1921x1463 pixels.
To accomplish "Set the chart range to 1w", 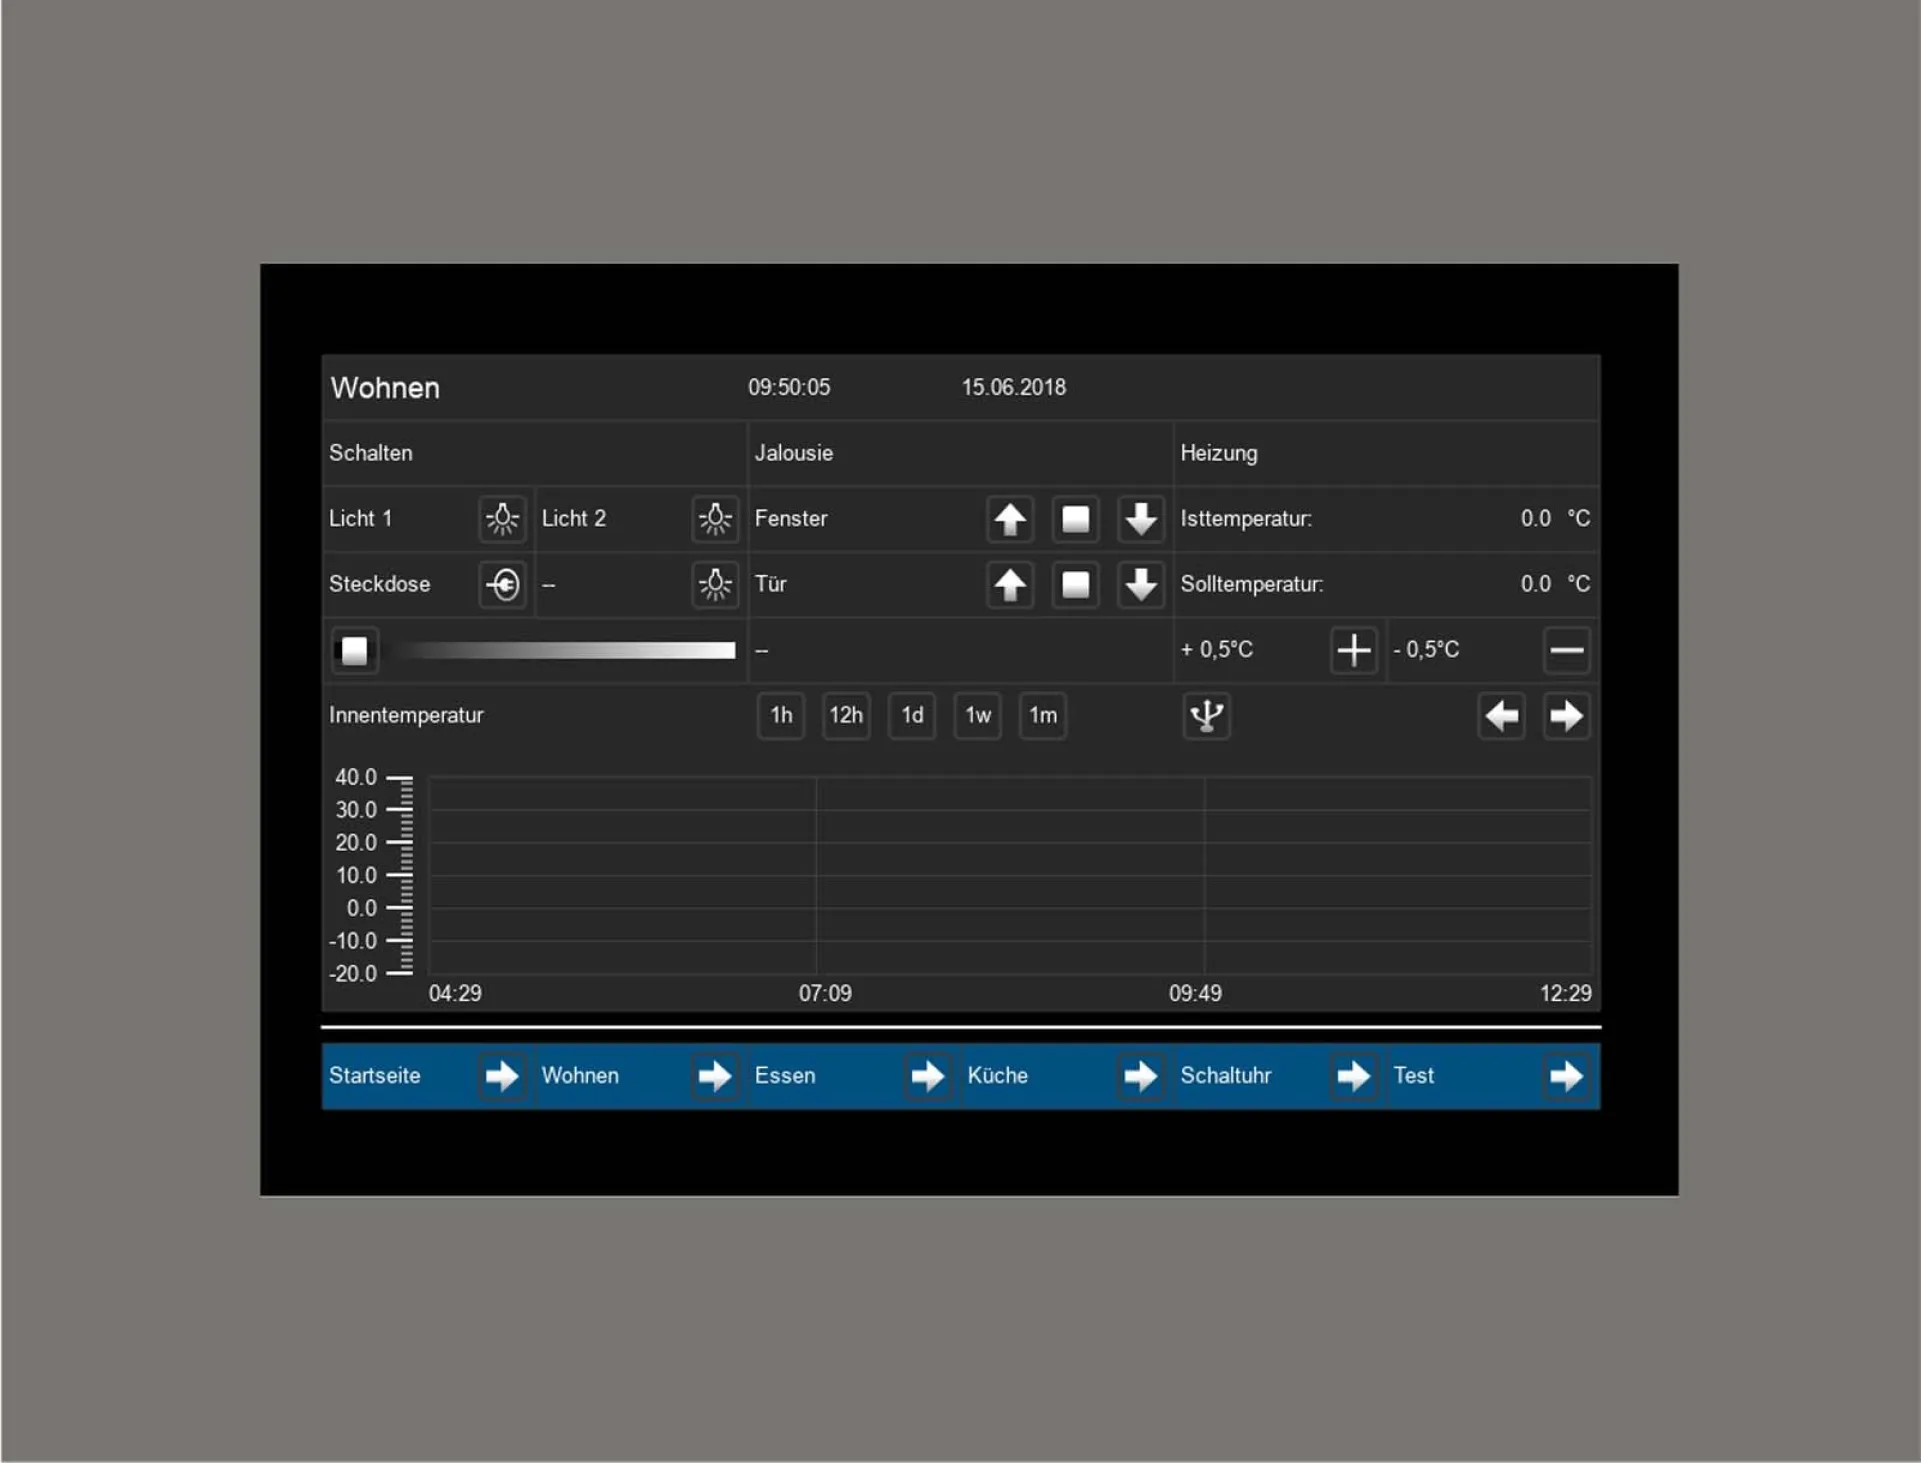I will pos(977,716).
